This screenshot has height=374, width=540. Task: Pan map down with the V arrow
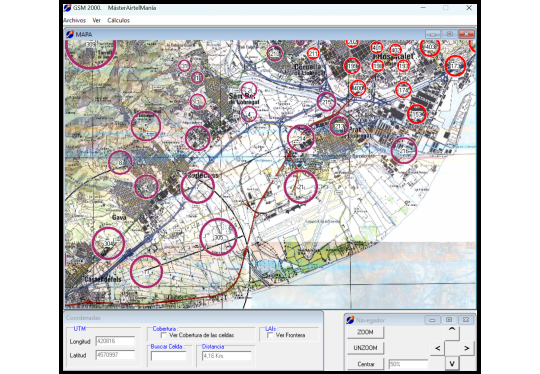tap(452, 363)
